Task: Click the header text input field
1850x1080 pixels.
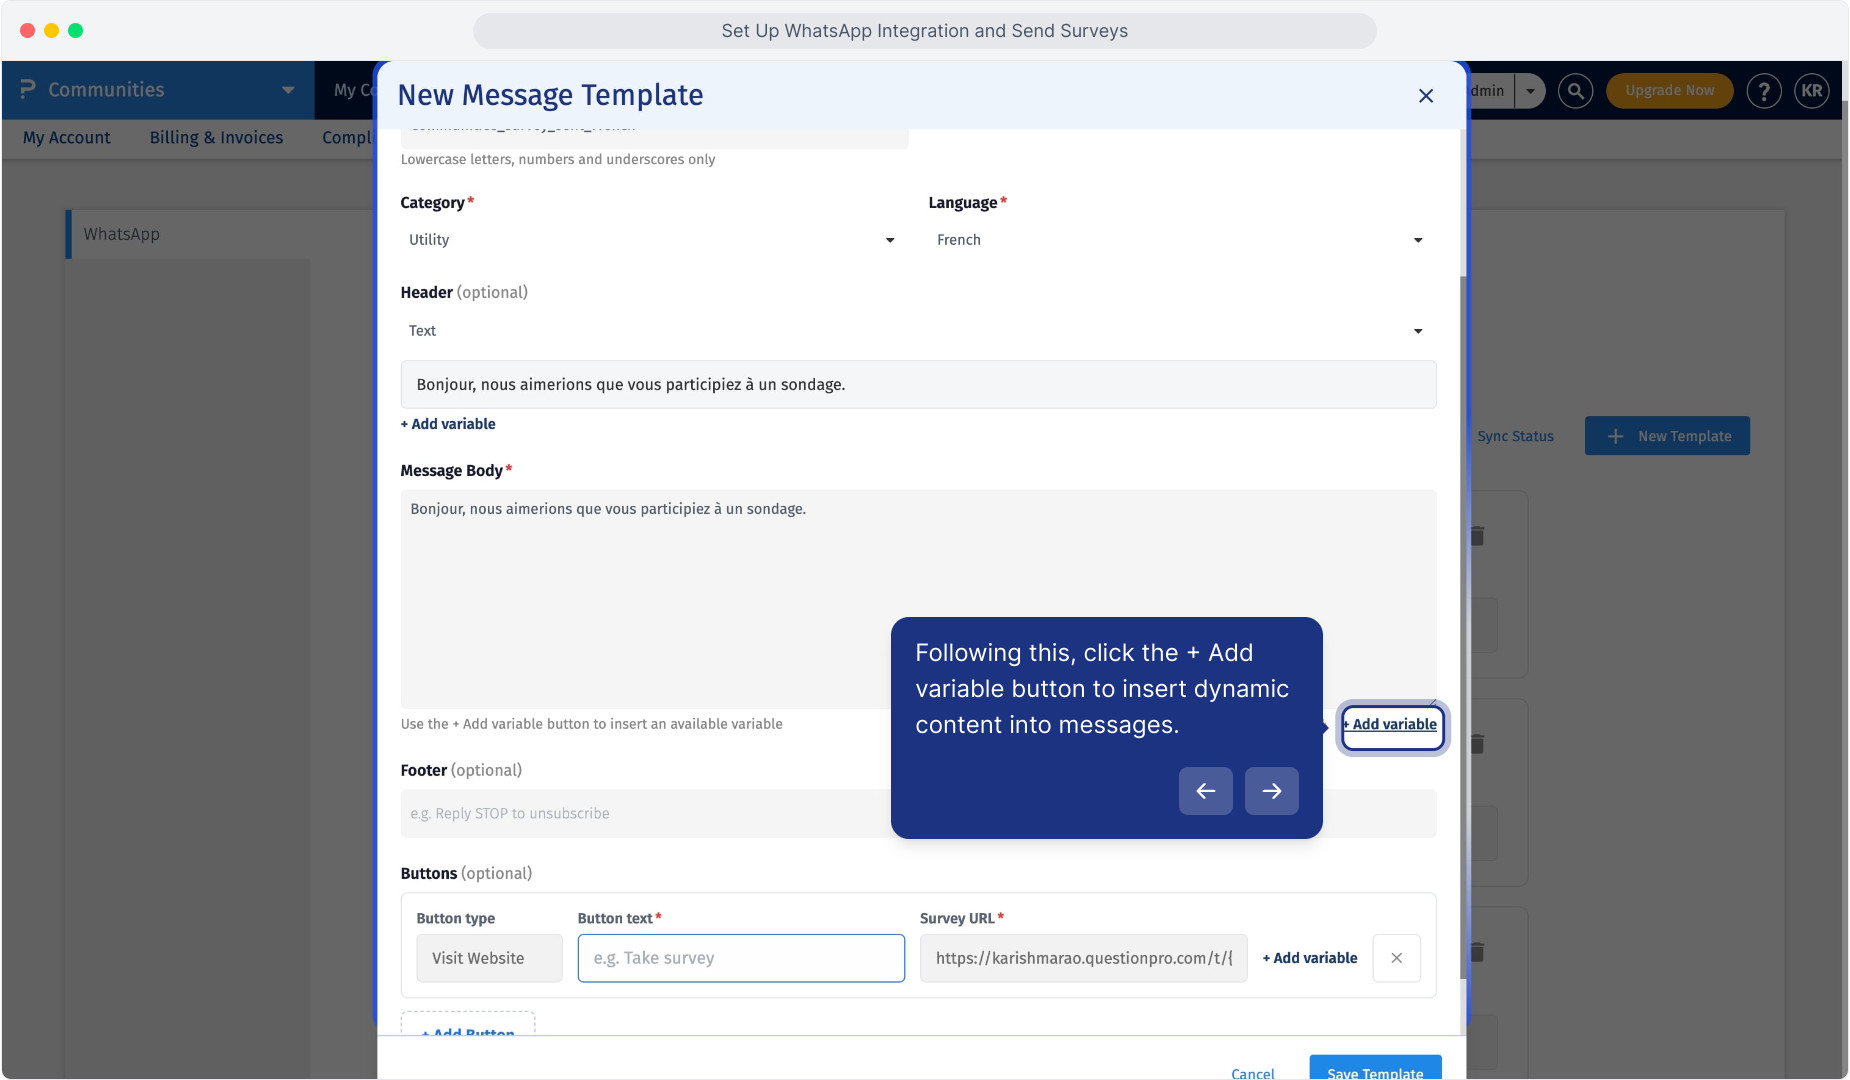Action: pos(918,385)
